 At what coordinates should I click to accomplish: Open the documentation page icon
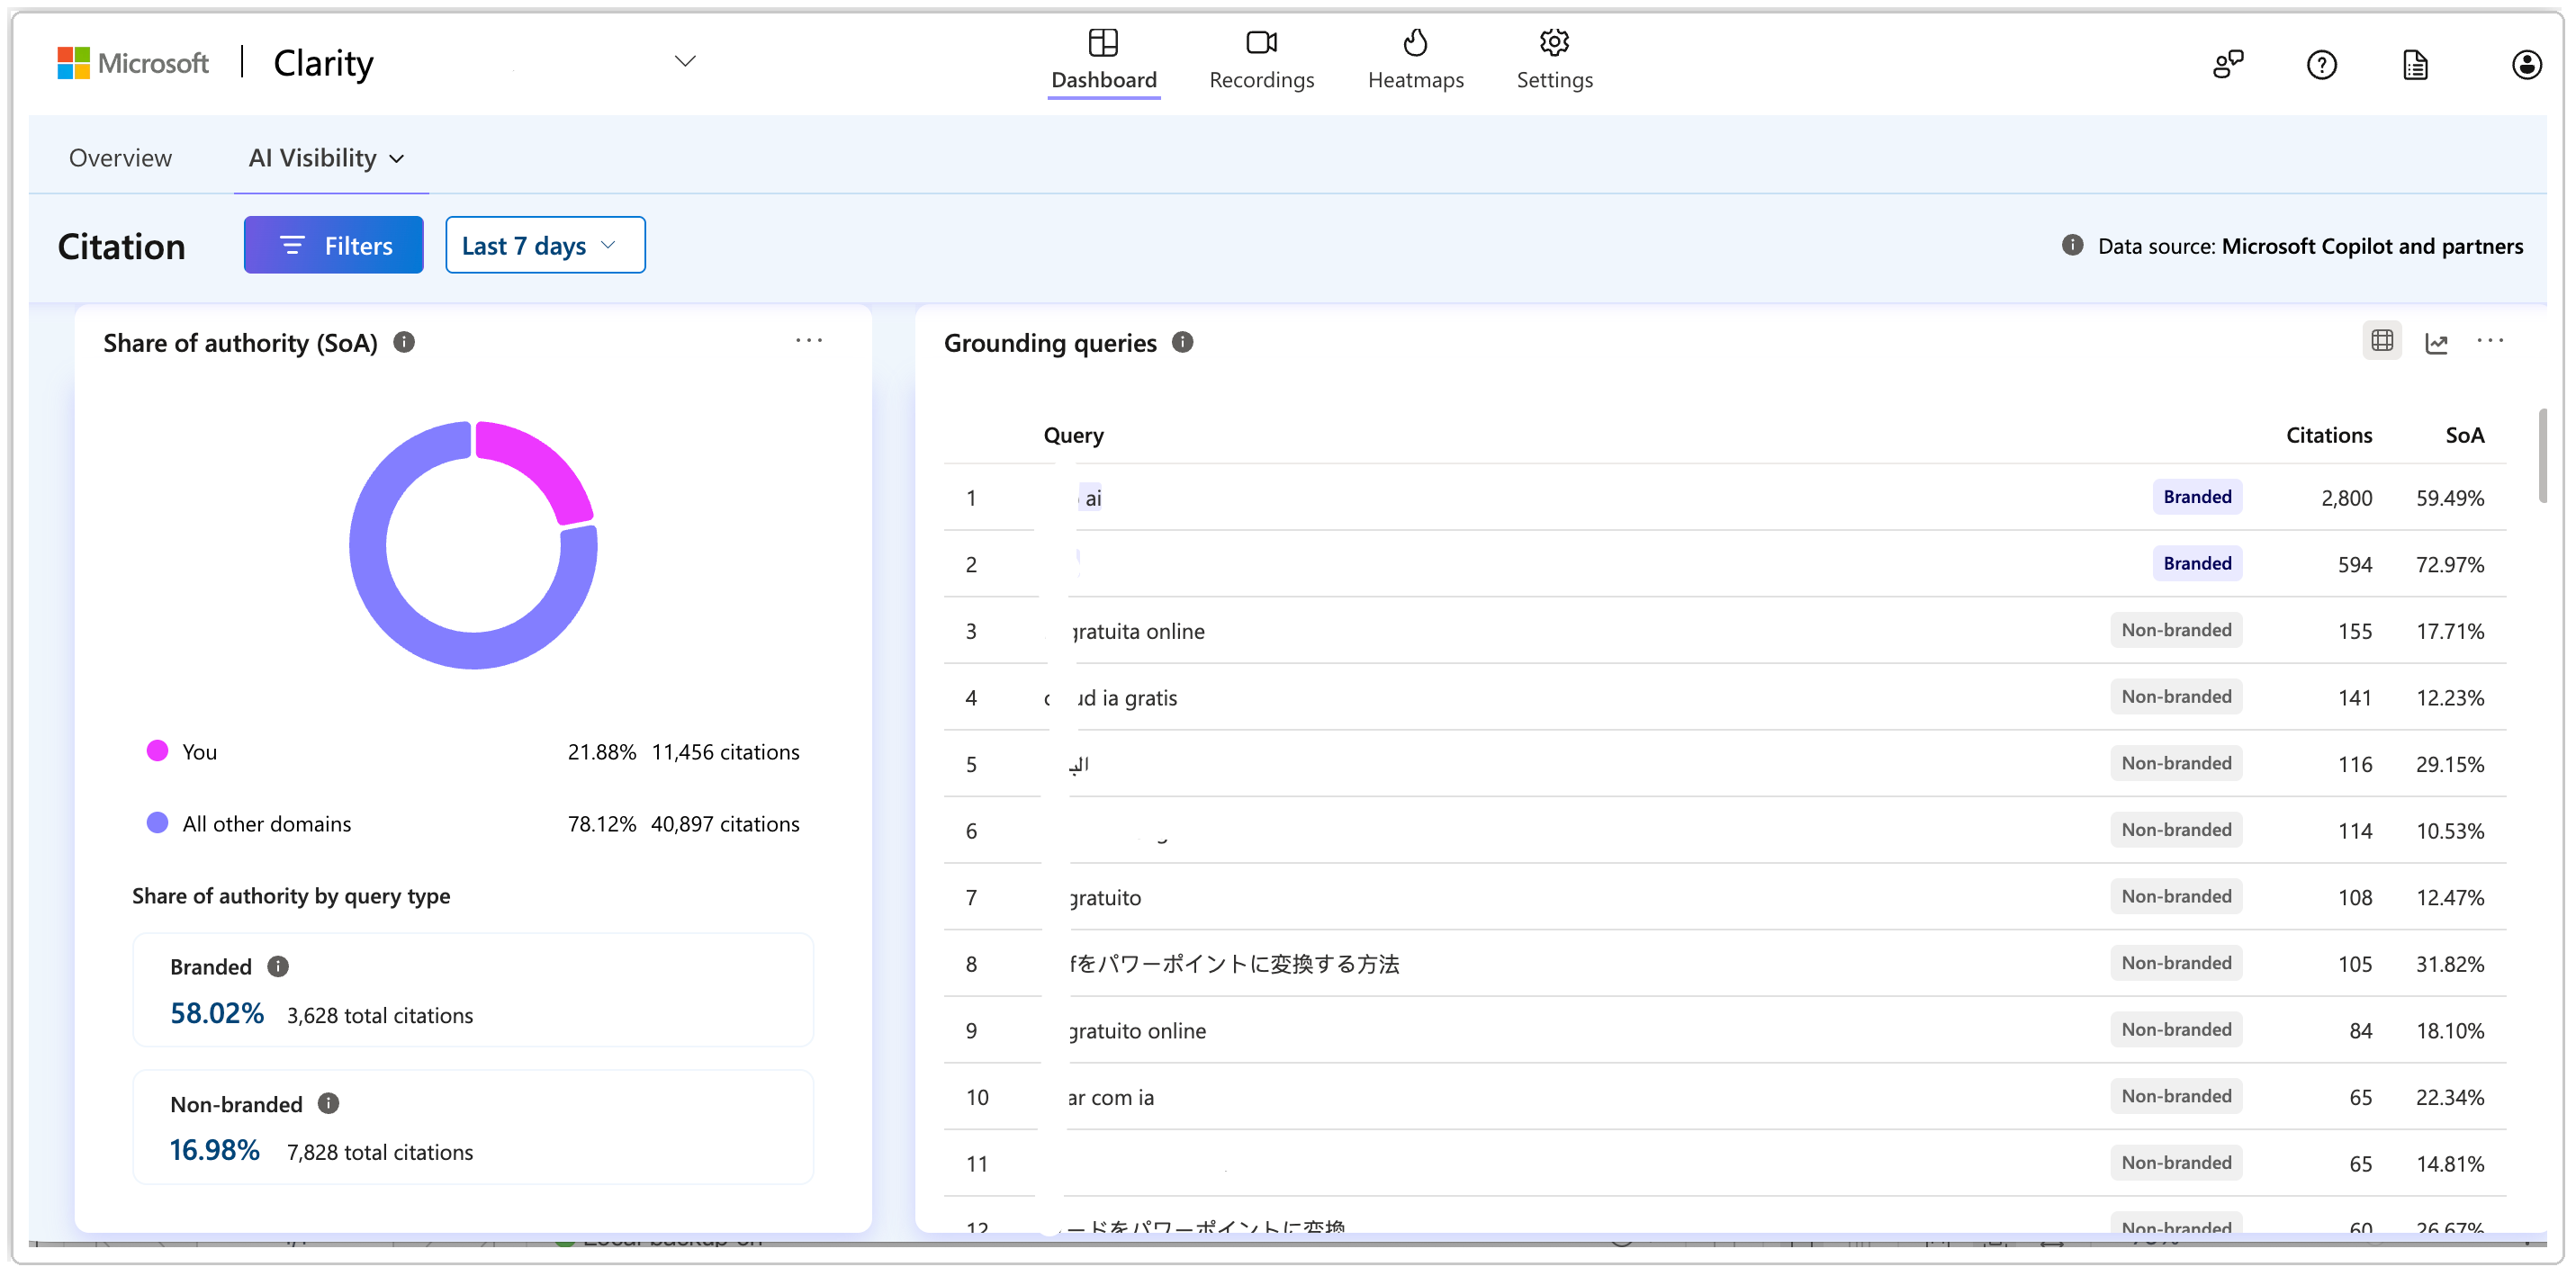pos(2415,65)
